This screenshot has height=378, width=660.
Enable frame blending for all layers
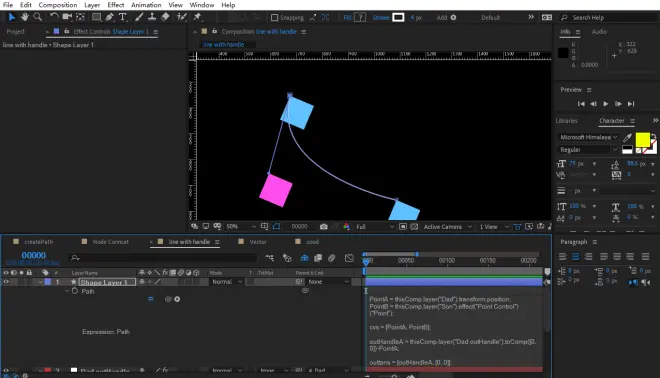pyautogui.click(x=318, y=258)
